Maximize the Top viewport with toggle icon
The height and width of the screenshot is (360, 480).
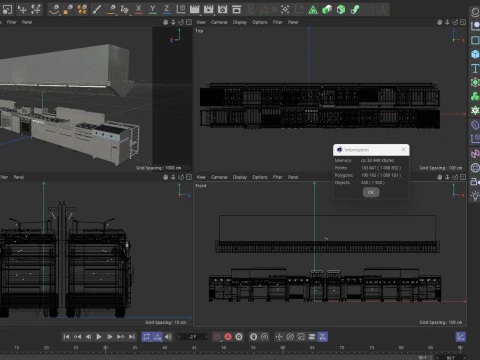[463, 22]
